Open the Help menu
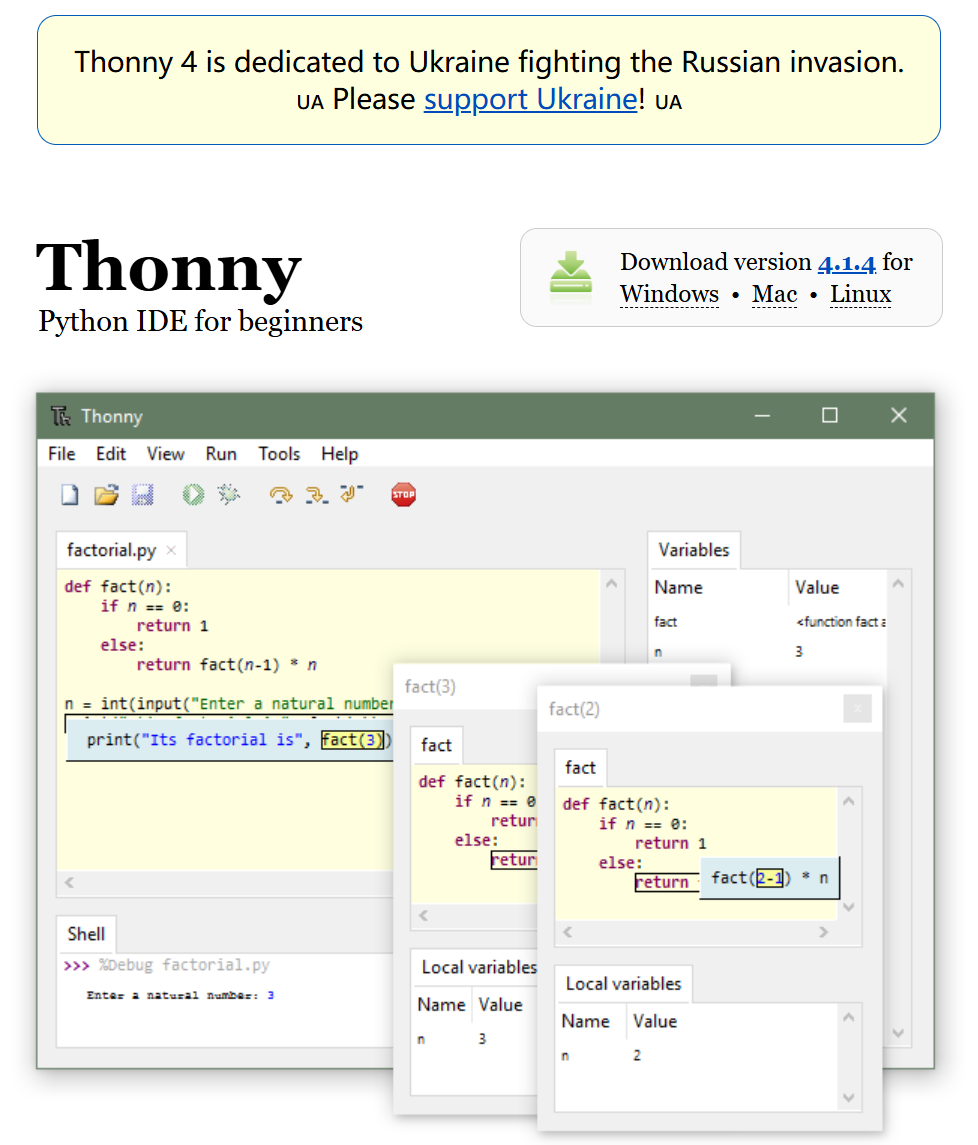The width and height of the screenshot is (978, 1145). [340, 454]
